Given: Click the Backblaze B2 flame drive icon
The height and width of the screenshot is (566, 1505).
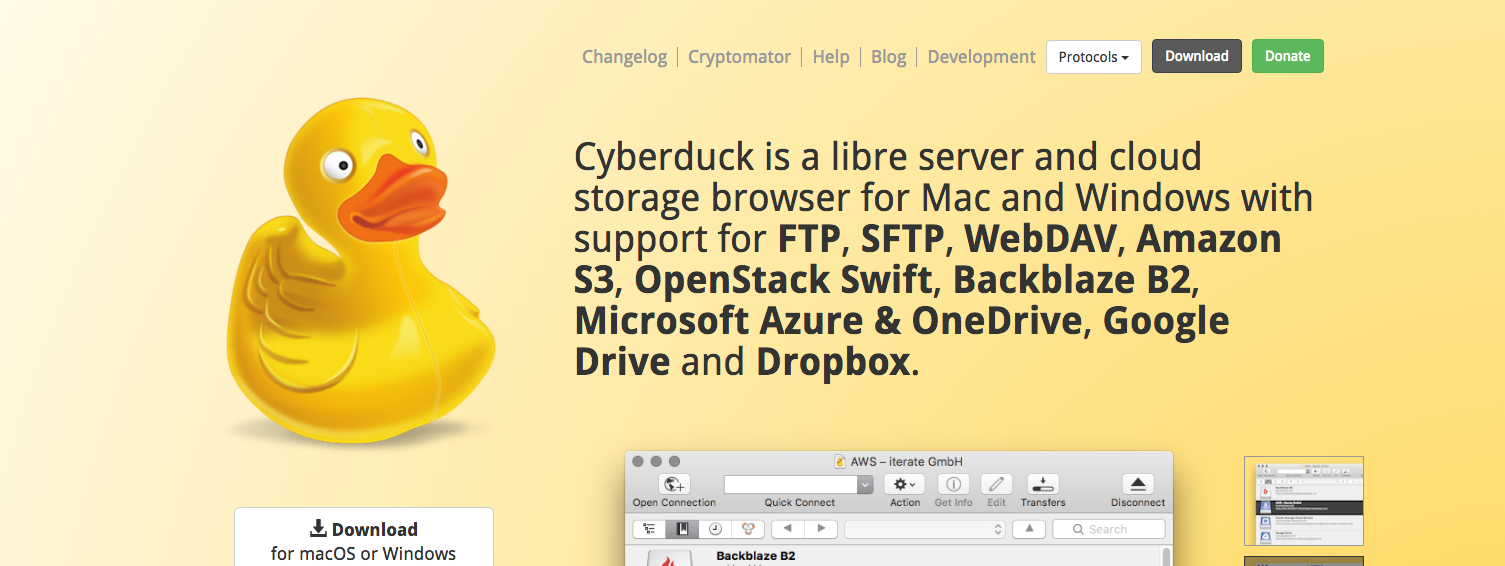Looking at the screenshot, I should (x=670, y=558).
